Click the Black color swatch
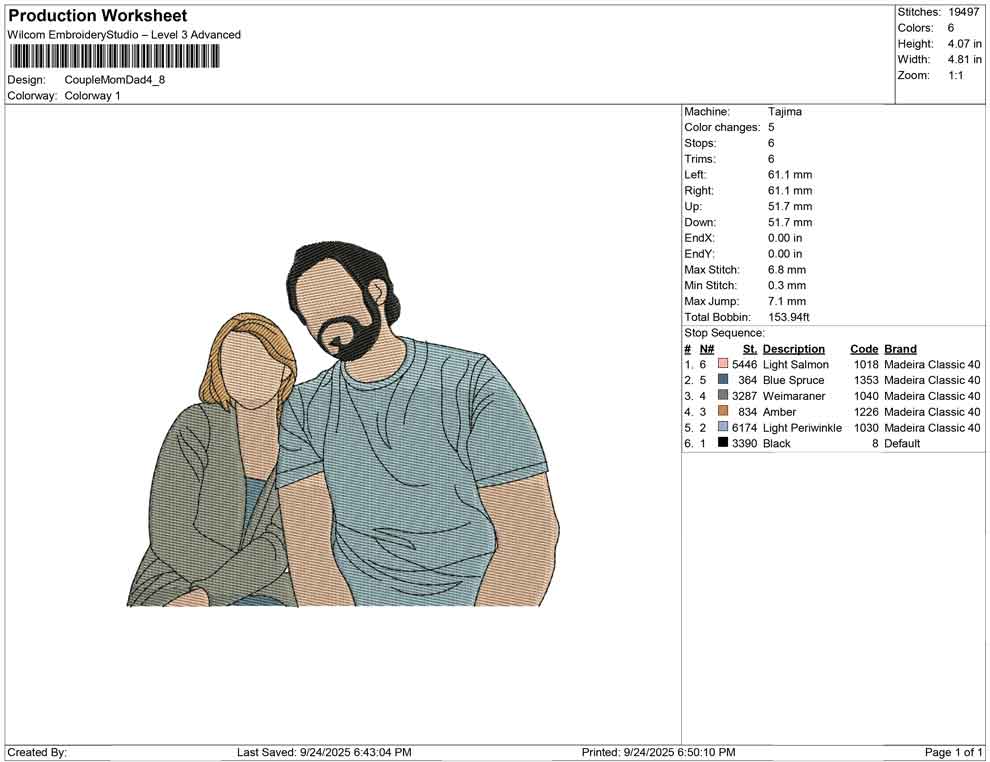Viewport: 990px width, 762px height. pyautogui.click(x=723, y=443)
